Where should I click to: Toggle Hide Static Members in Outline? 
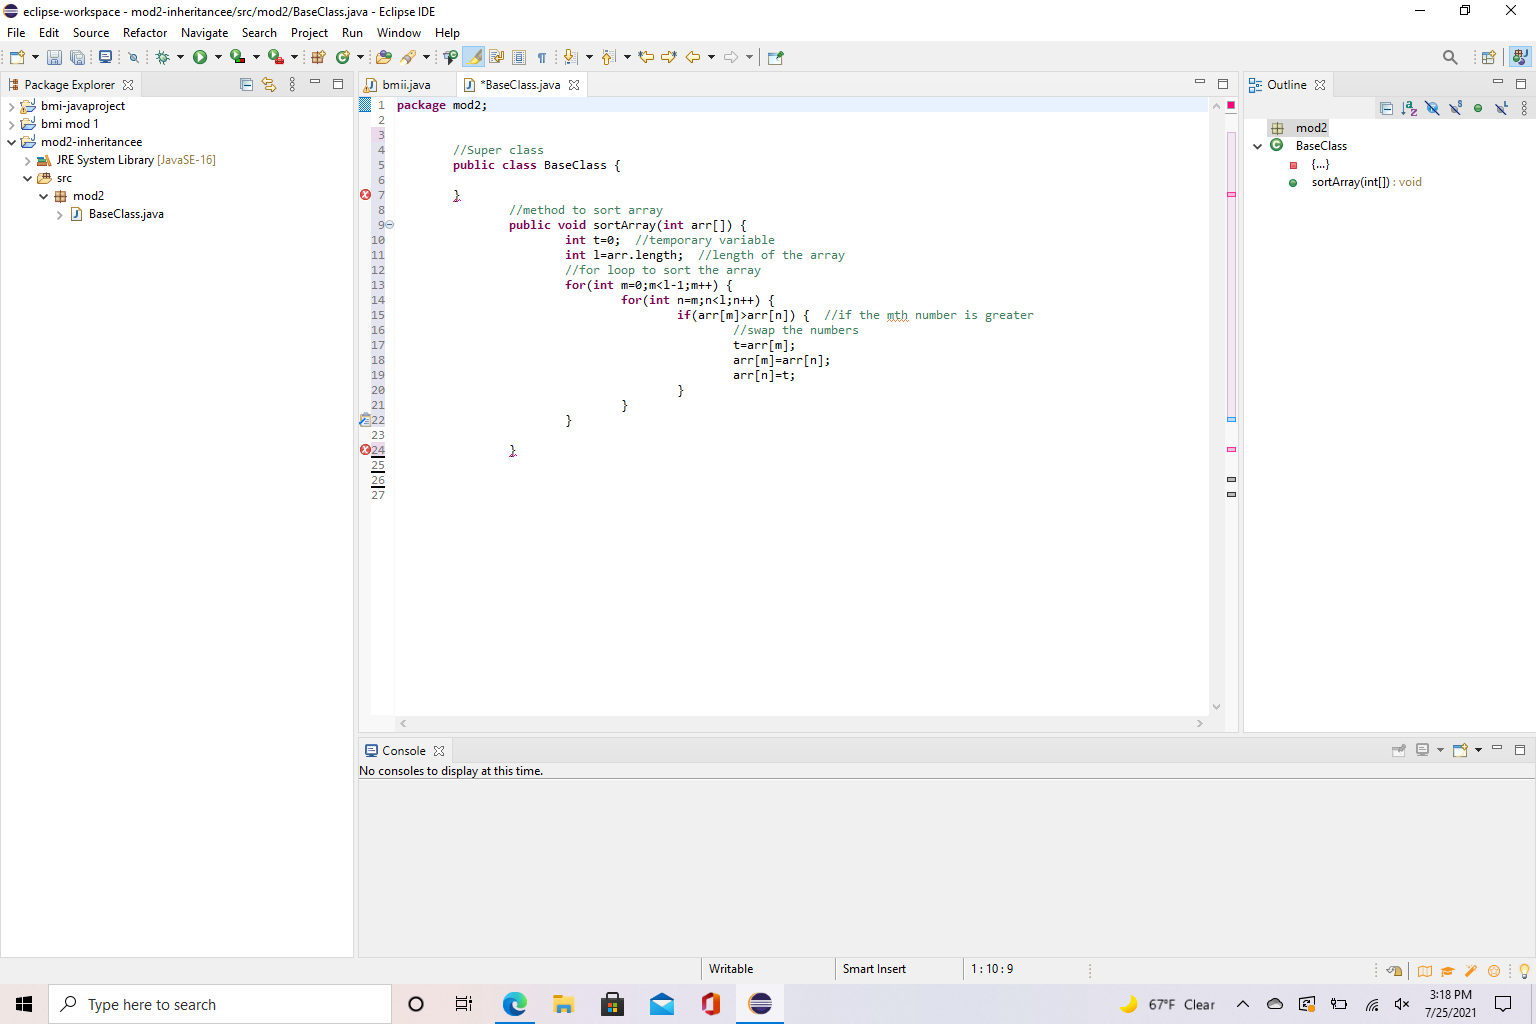click(x=1455, y=108)
